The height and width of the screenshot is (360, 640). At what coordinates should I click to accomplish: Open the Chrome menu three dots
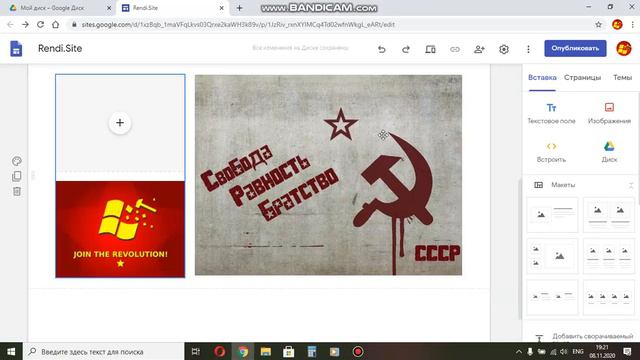[632, 24]
